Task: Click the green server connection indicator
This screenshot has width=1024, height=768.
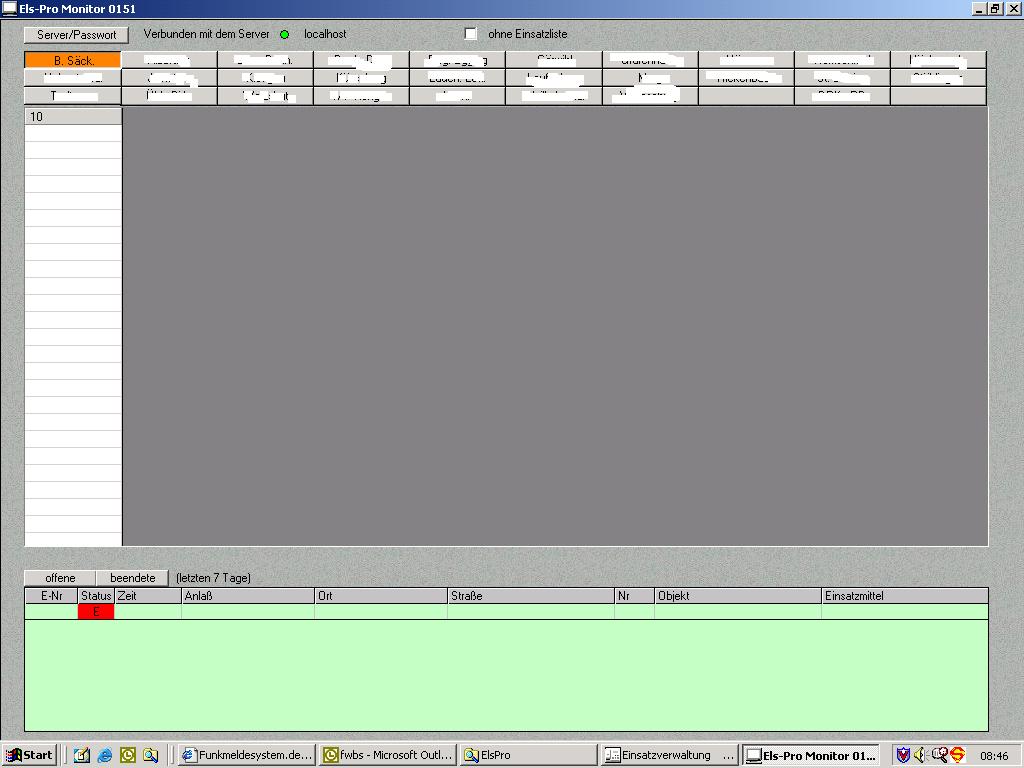Action: (284, 34)
